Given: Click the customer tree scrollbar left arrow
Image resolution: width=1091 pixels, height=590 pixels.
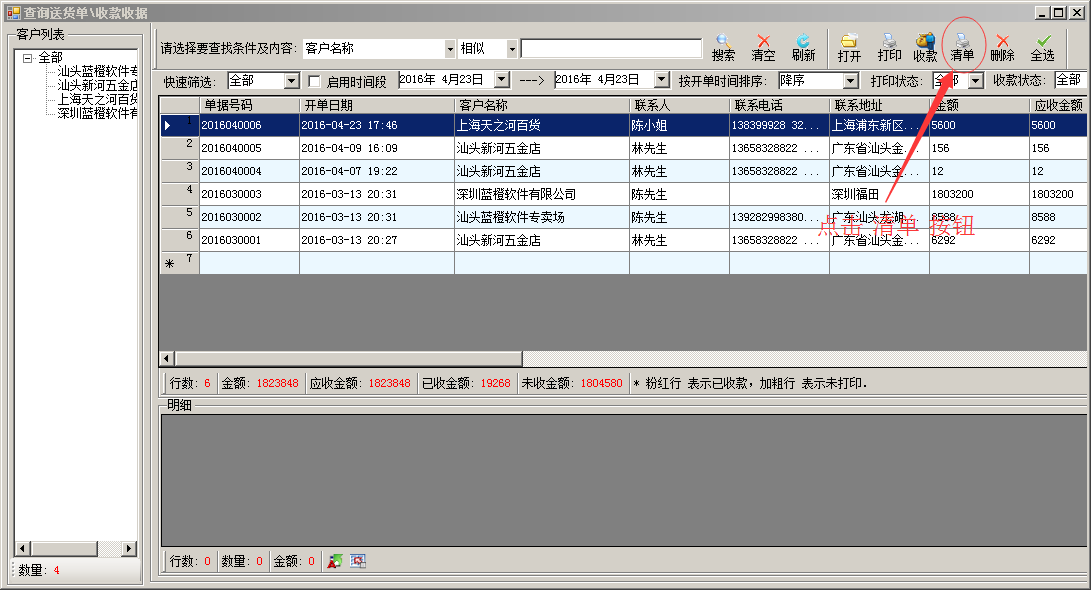Looking at the screenshot, I should (x=23, y=548).
